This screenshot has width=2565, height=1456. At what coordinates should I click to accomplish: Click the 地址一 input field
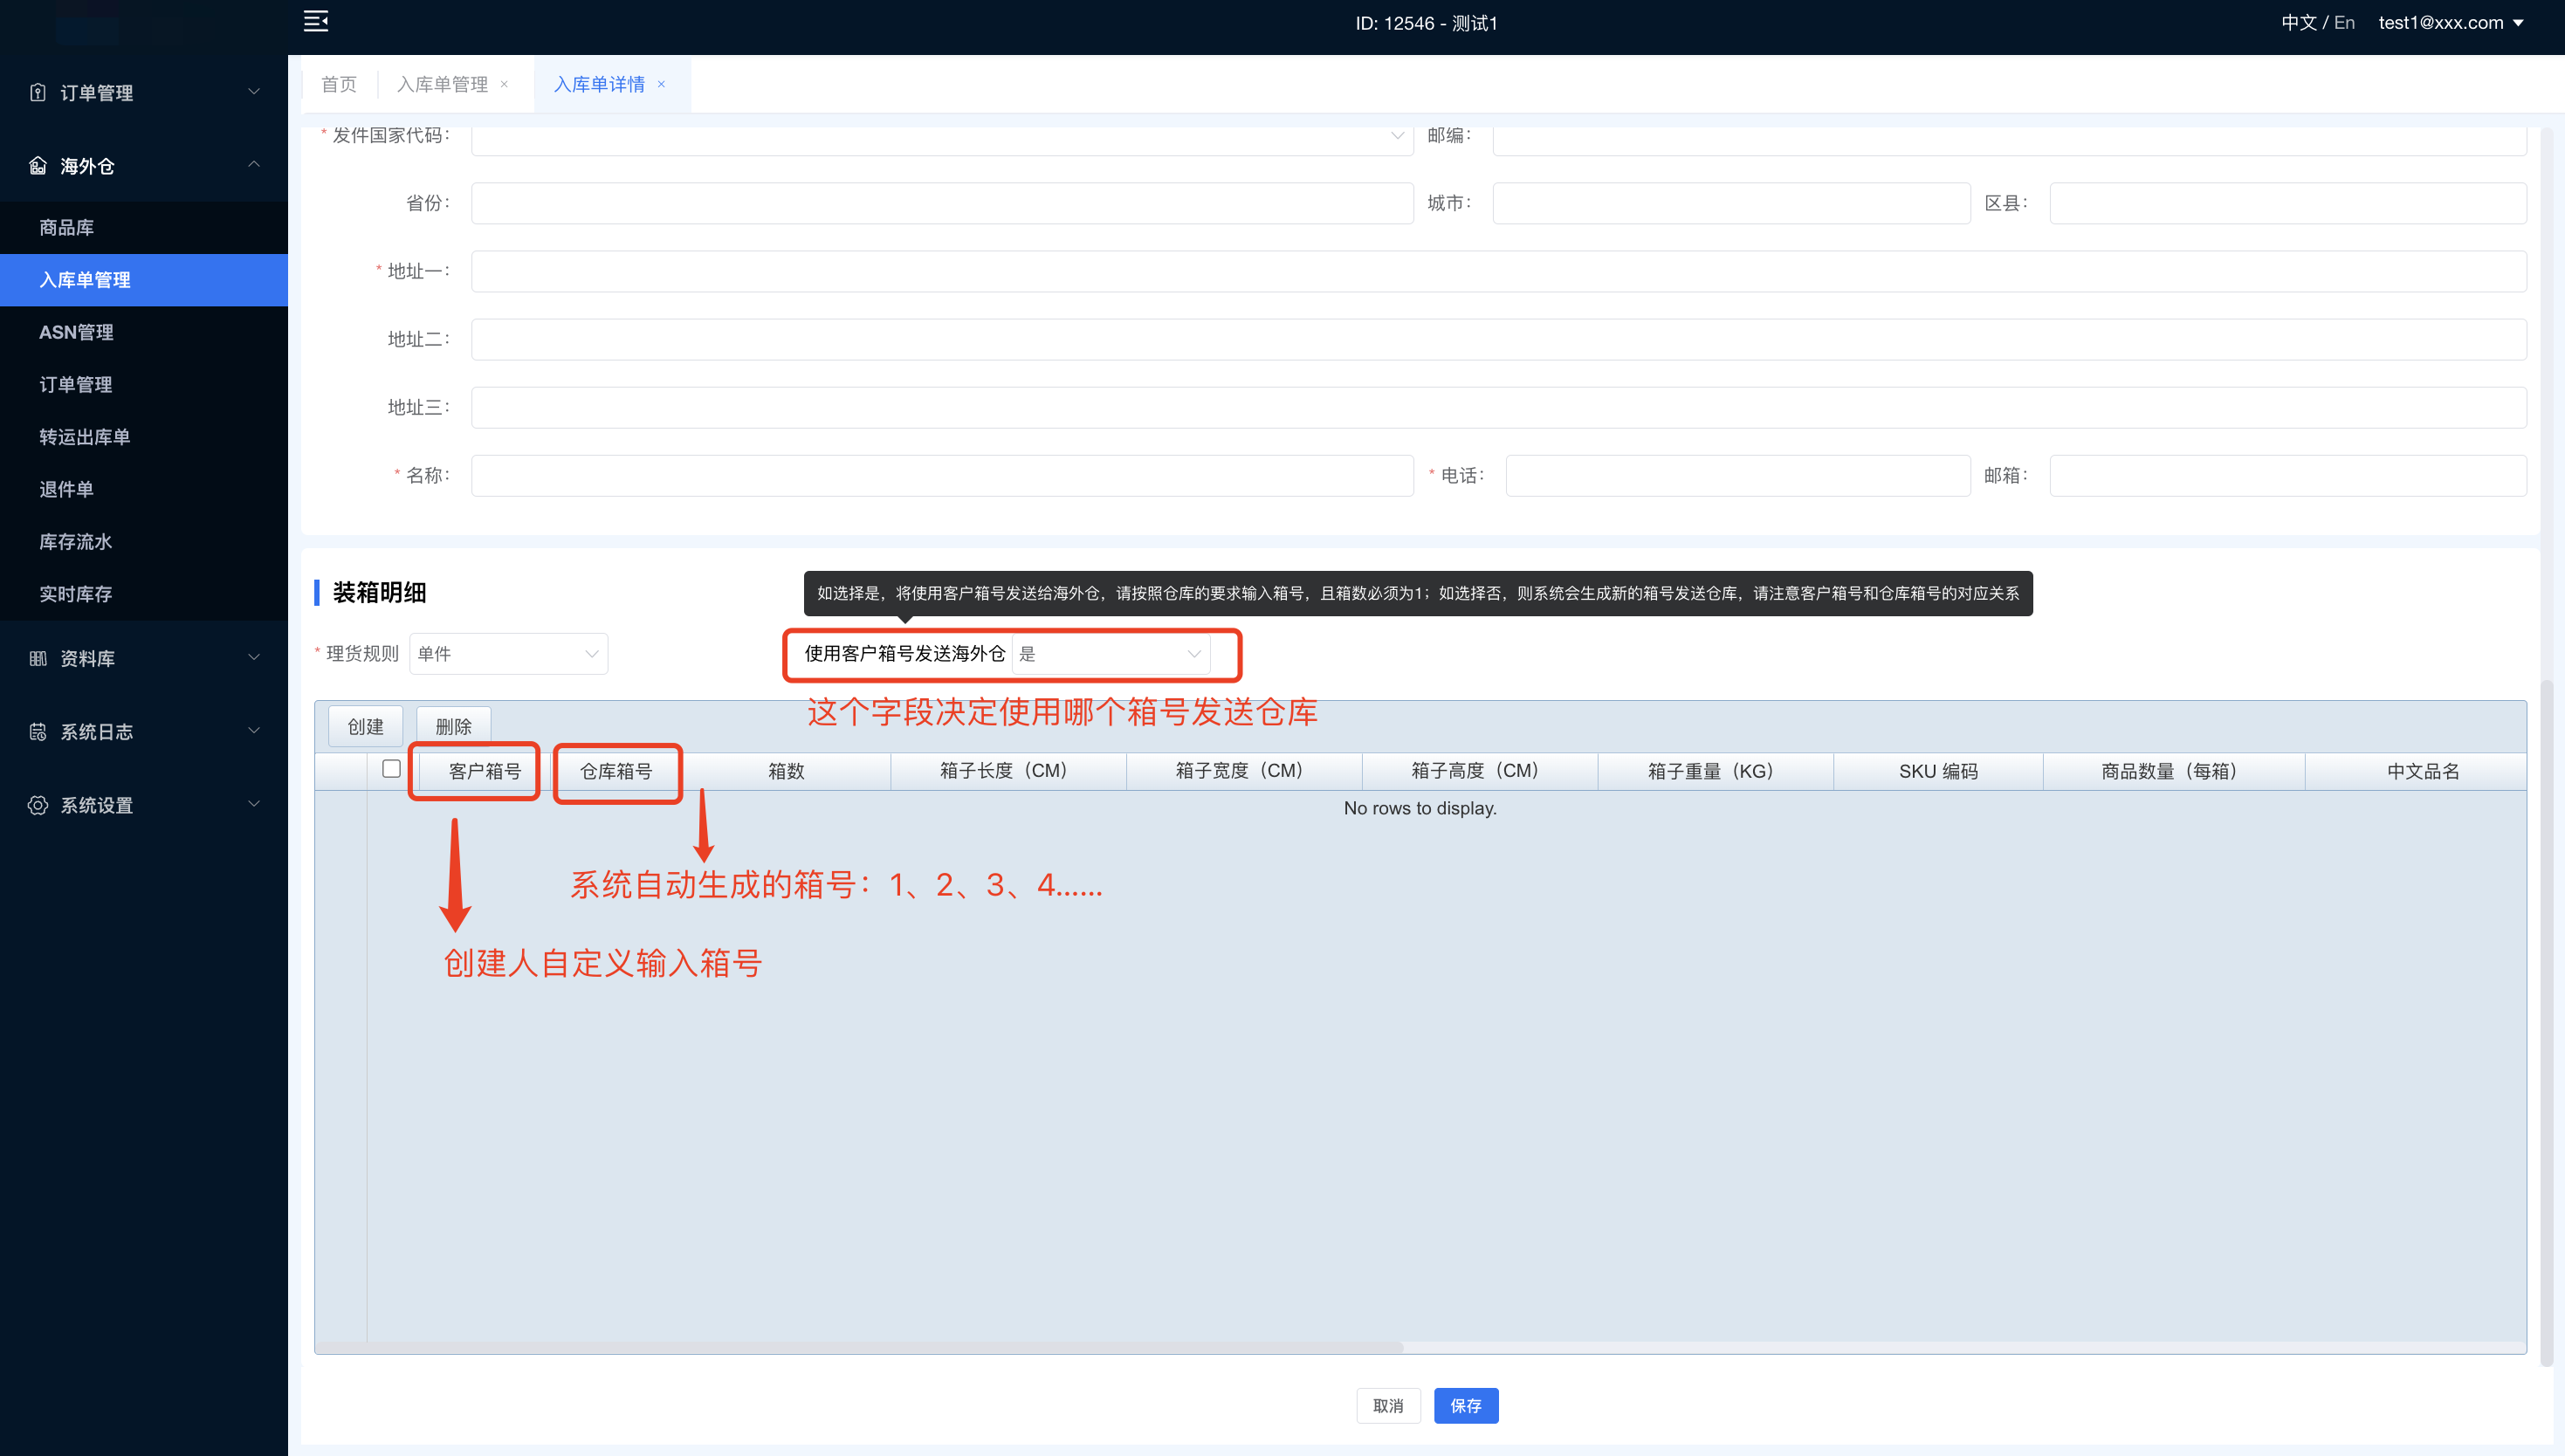pos(1498,271)
